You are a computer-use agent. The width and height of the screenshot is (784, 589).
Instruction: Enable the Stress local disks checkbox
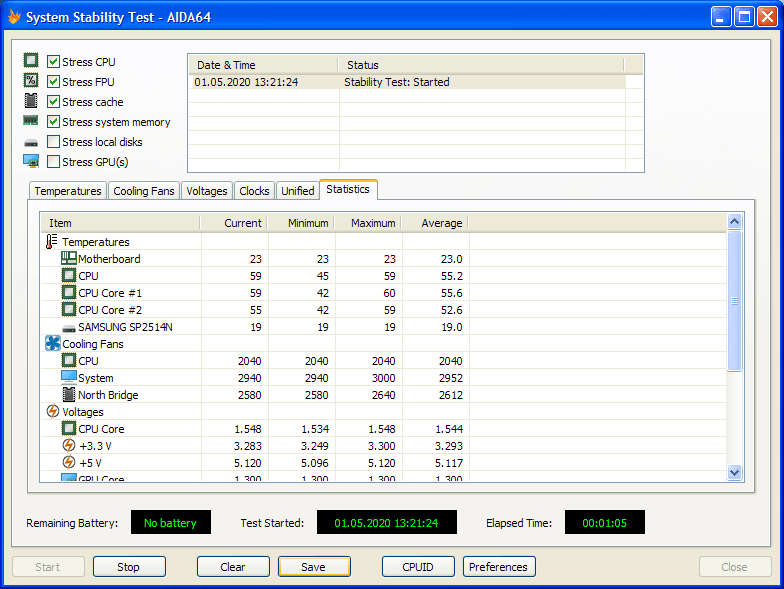(54, 142)
